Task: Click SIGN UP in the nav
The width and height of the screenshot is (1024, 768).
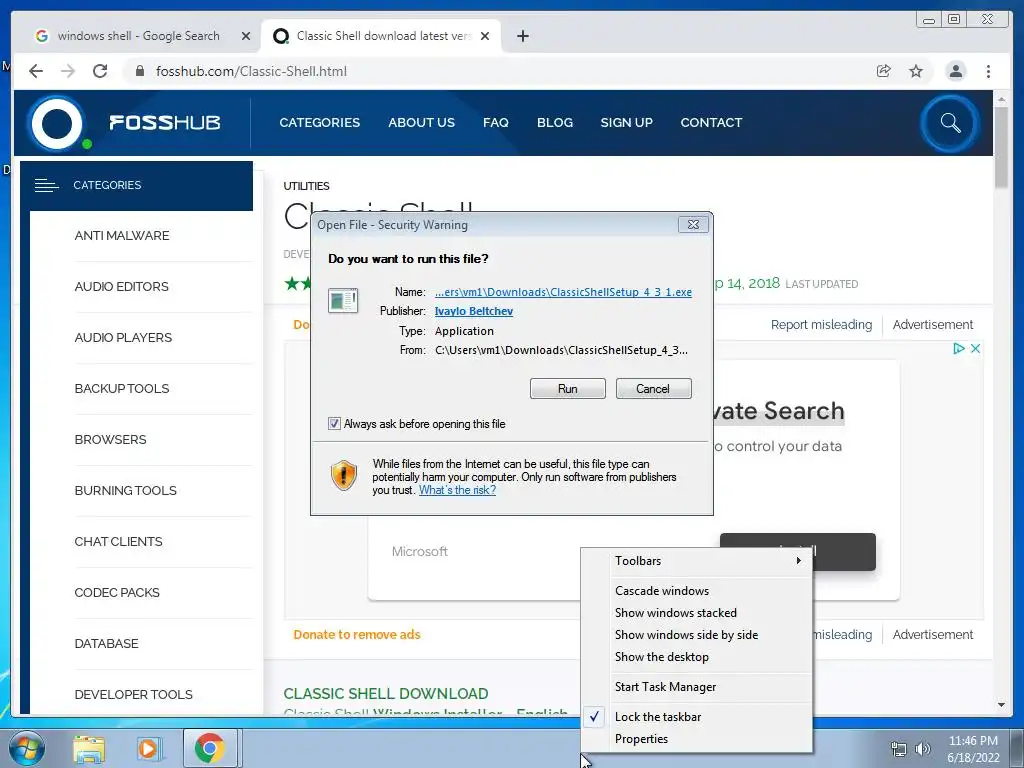Action: click(626, 123)
